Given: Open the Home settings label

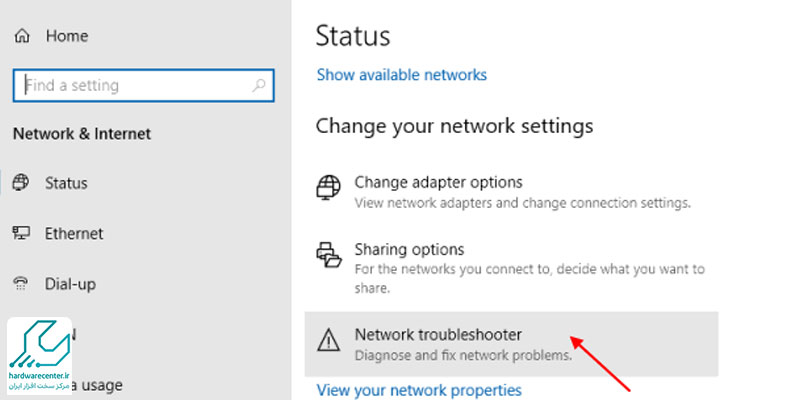Looking at the screenshot, I should click(x=67, y=36).
